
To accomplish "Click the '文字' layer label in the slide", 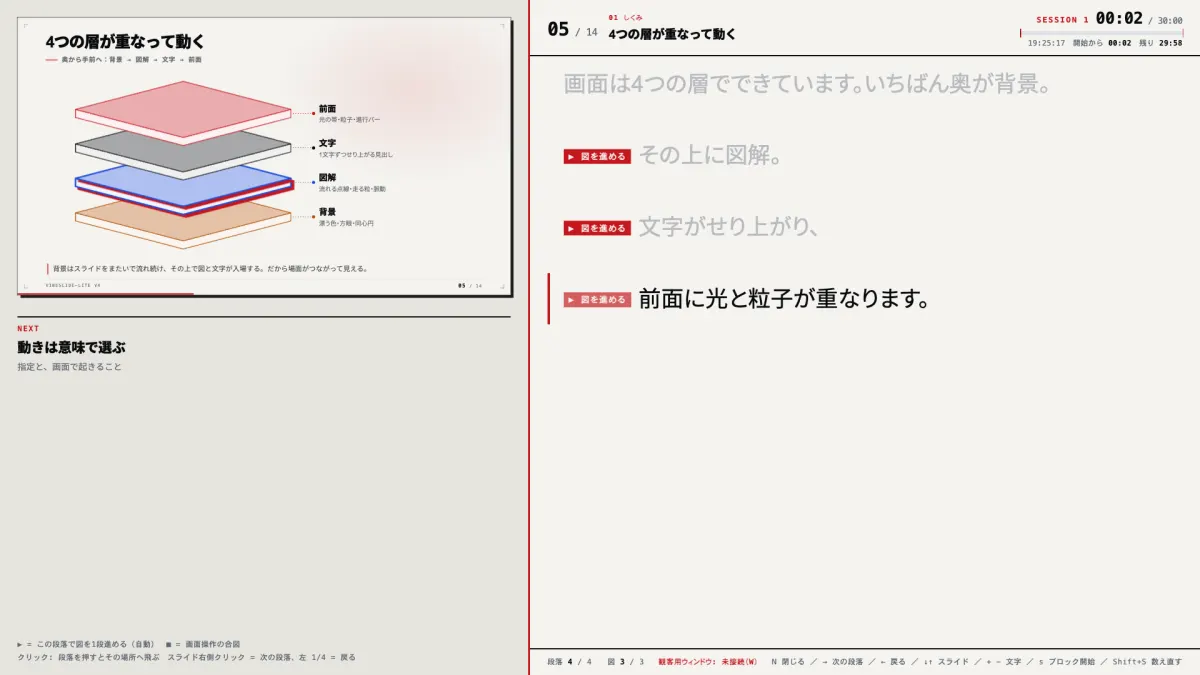I will (x=327, y=143).
